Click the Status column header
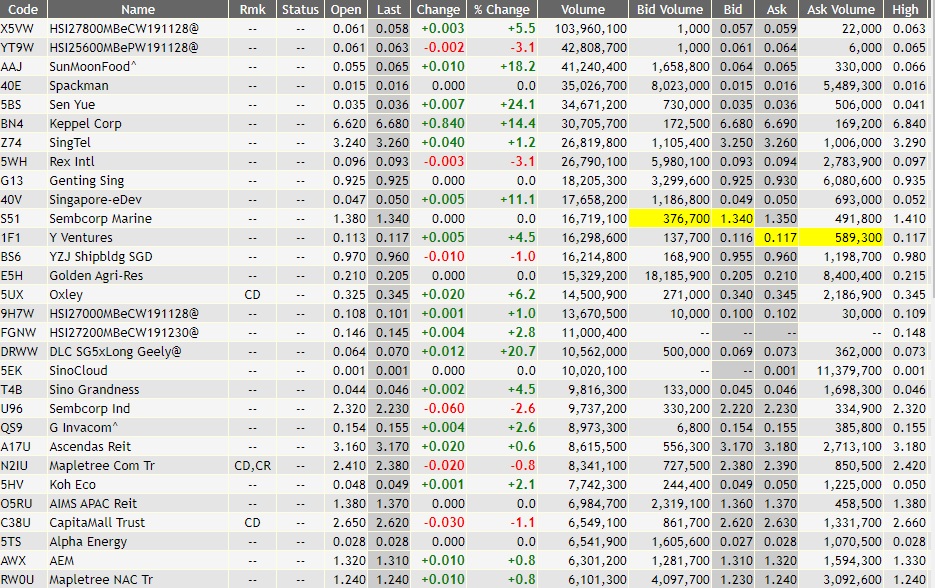The image size is (935, 588). coord(300,9)
